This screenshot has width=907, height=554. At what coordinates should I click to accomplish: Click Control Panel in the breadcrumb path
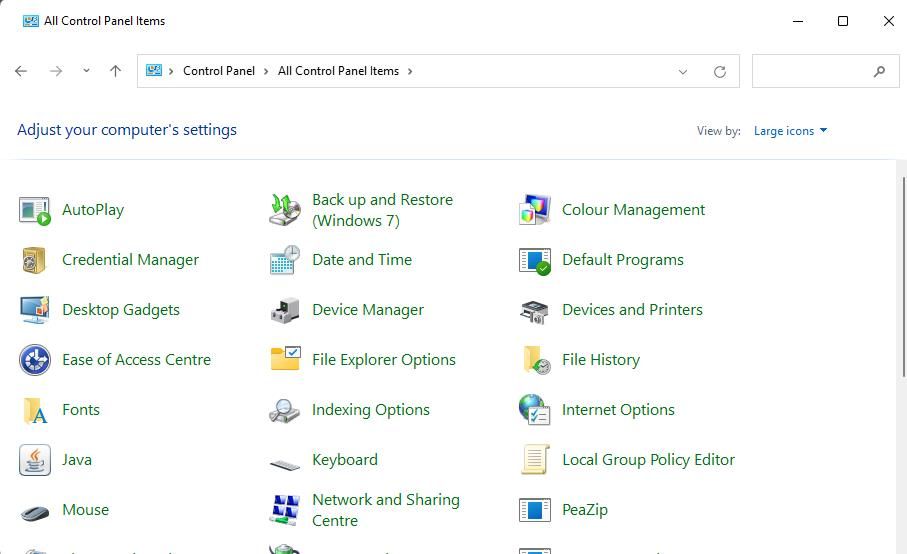(x=218, y=71)
